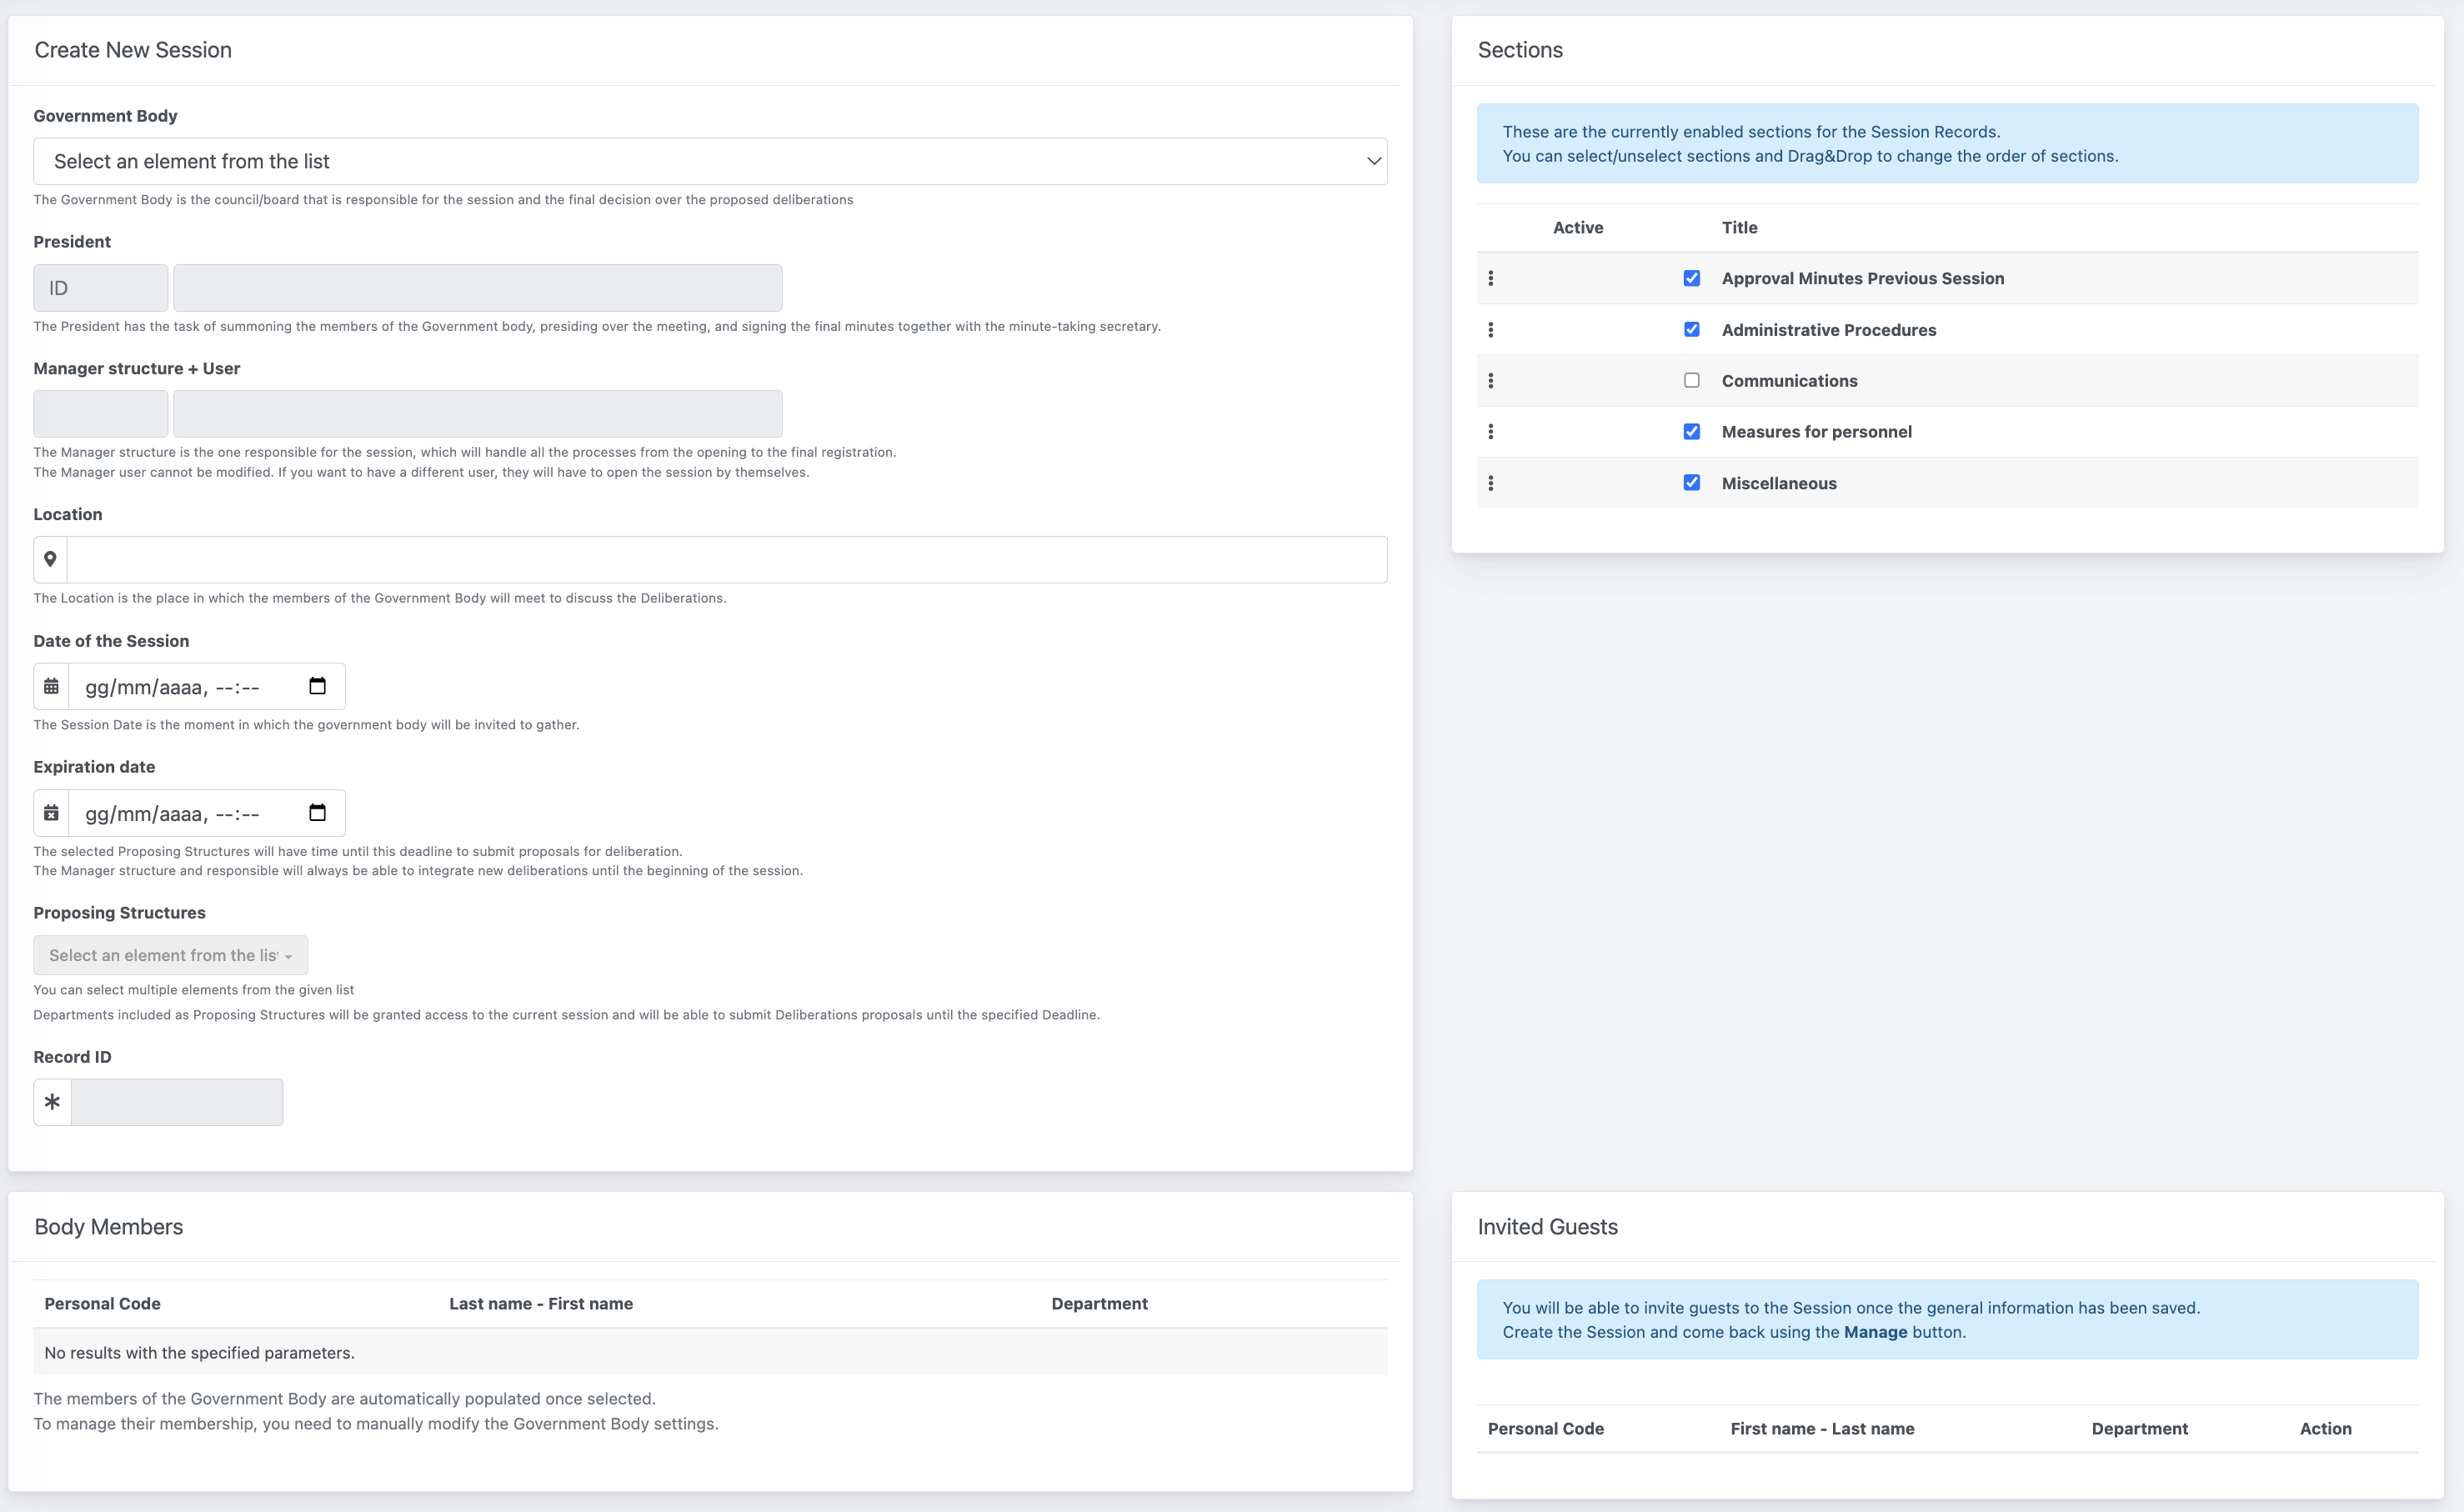Click the drag handle icon for Approval Minutes

(1489, 278)
